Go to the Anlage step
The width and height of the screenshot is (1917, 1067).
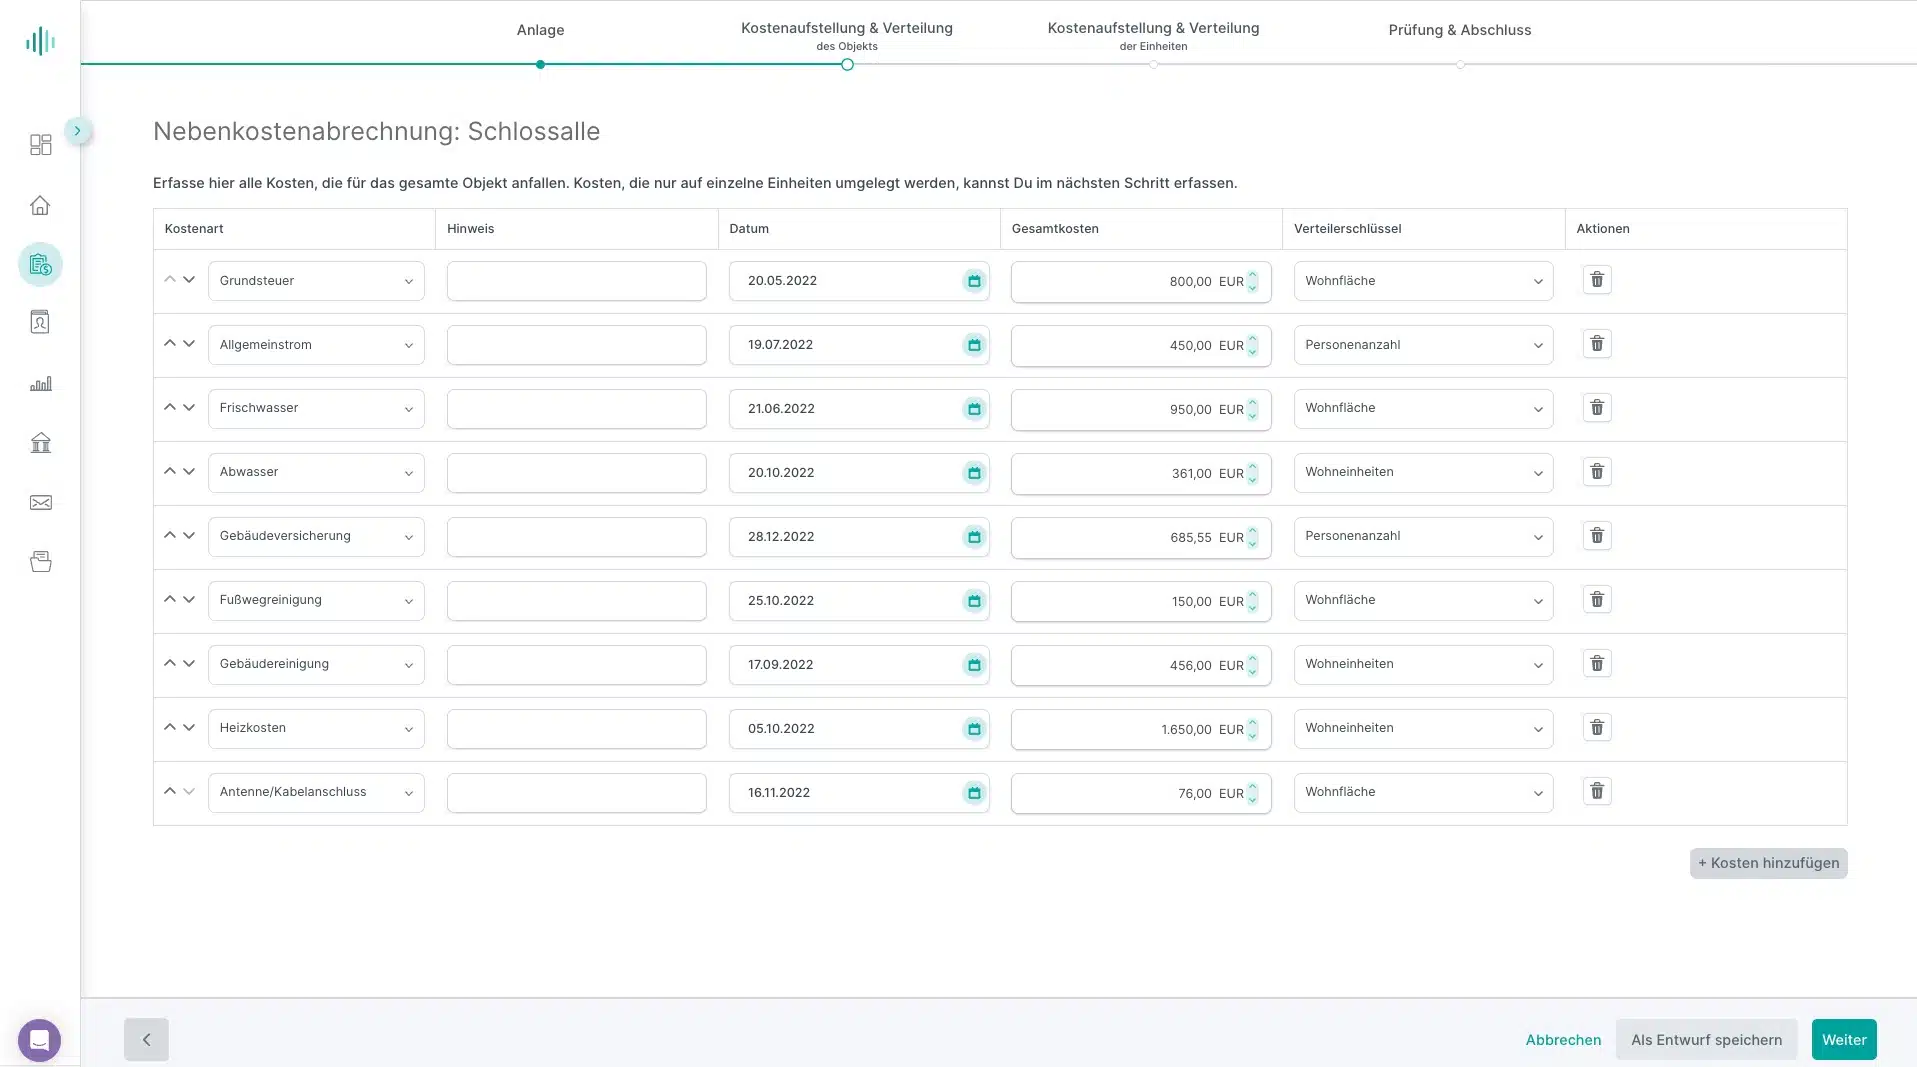540,30
